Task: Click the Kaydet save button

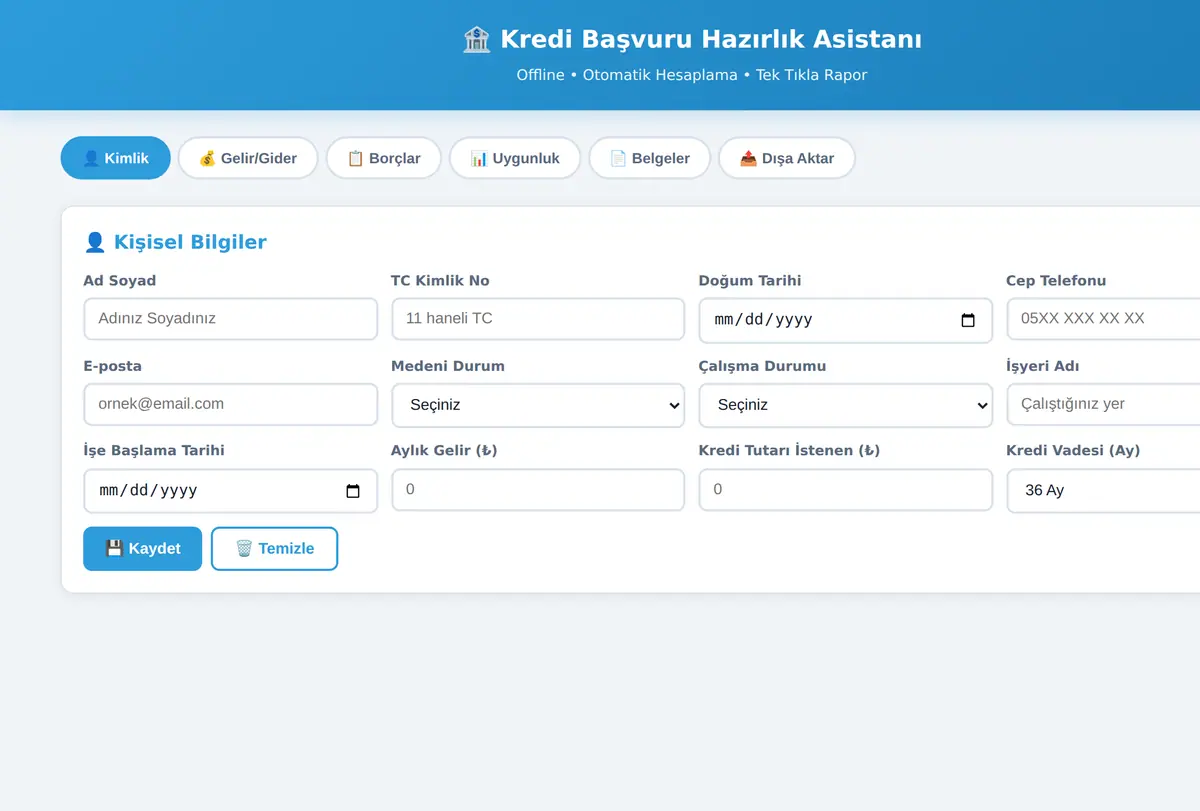Action: click(143, 549)
